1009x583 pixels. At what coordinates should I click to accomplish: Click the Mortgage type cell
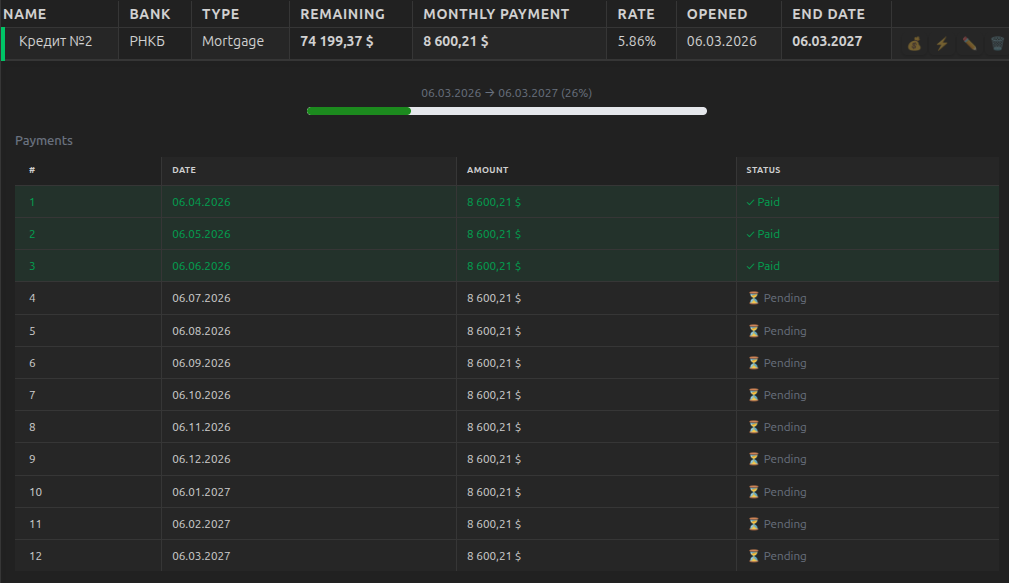233,41
